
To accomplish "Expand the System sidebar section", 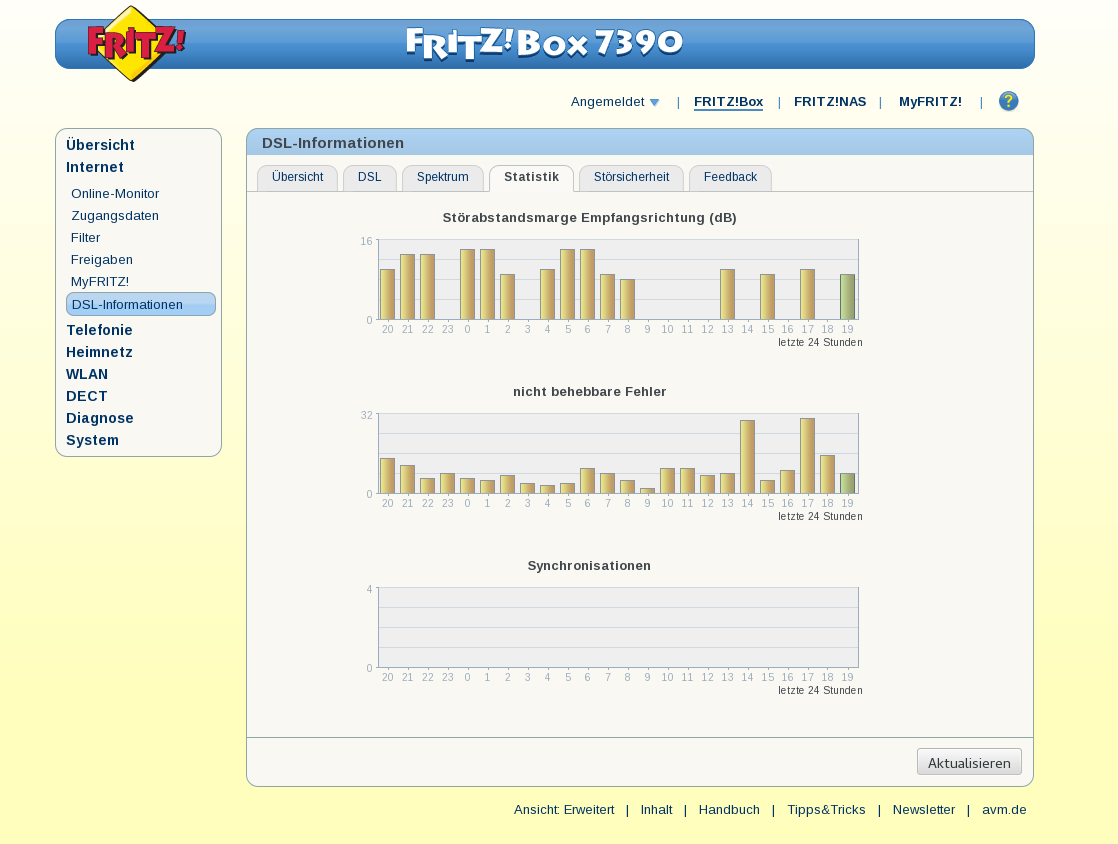I will 93,441.
